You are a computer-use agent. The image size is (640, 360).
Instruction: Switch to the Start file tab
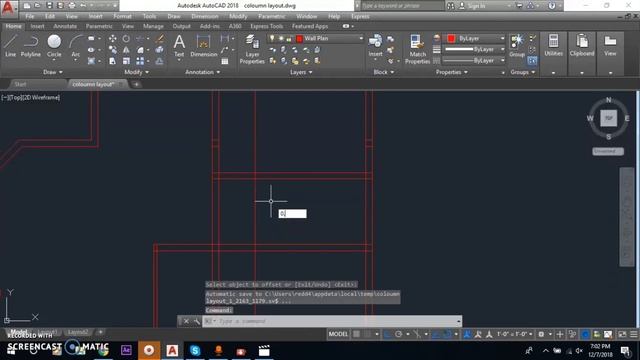tap(20, 84)
